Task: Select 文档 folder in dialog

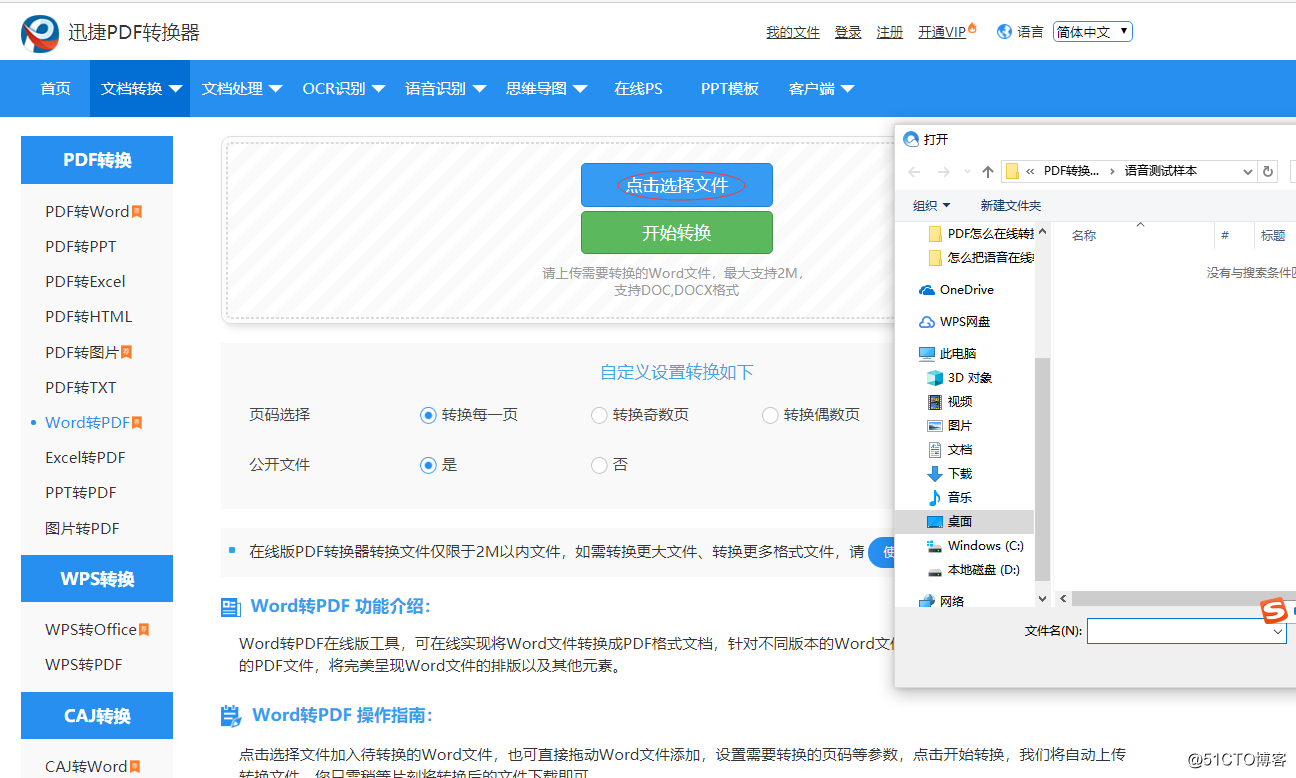Action: 950,450
